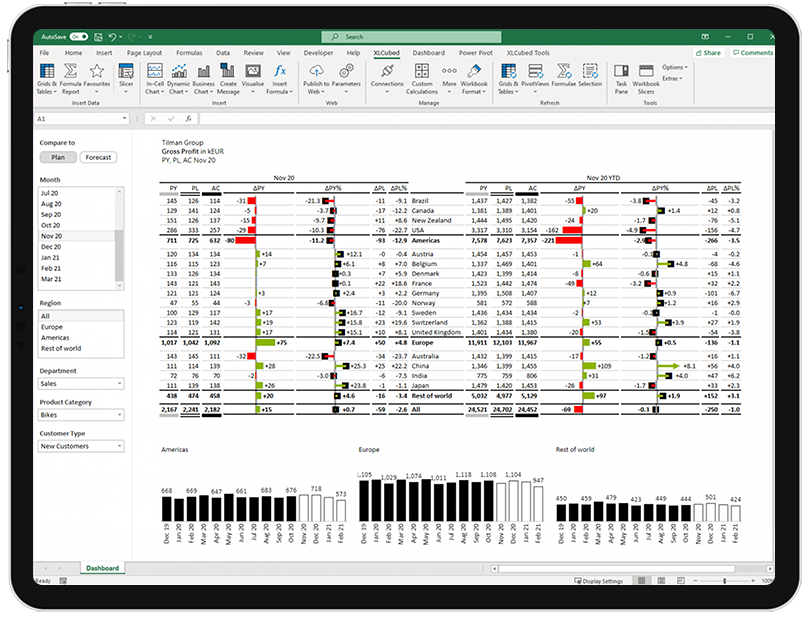Refresh Grids & Tables in Refresh group

508,79
